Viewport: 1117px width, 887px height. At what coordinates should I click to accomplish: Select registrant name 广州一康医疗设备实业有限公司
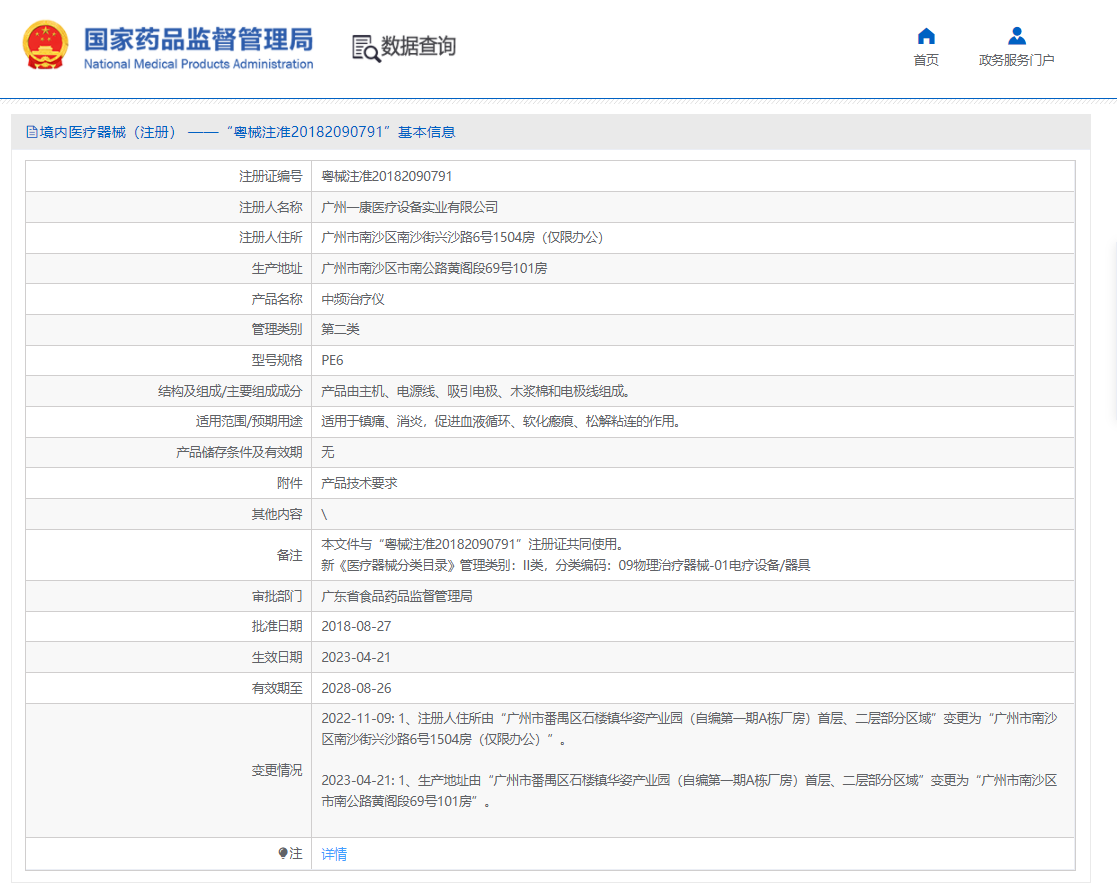point(409,207)
